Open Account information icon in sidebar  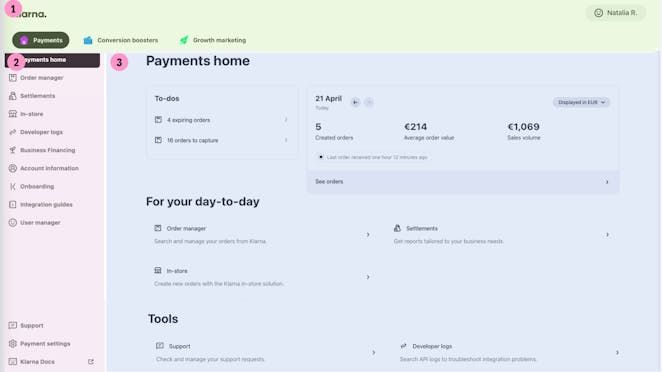click(x=13, y=168)
